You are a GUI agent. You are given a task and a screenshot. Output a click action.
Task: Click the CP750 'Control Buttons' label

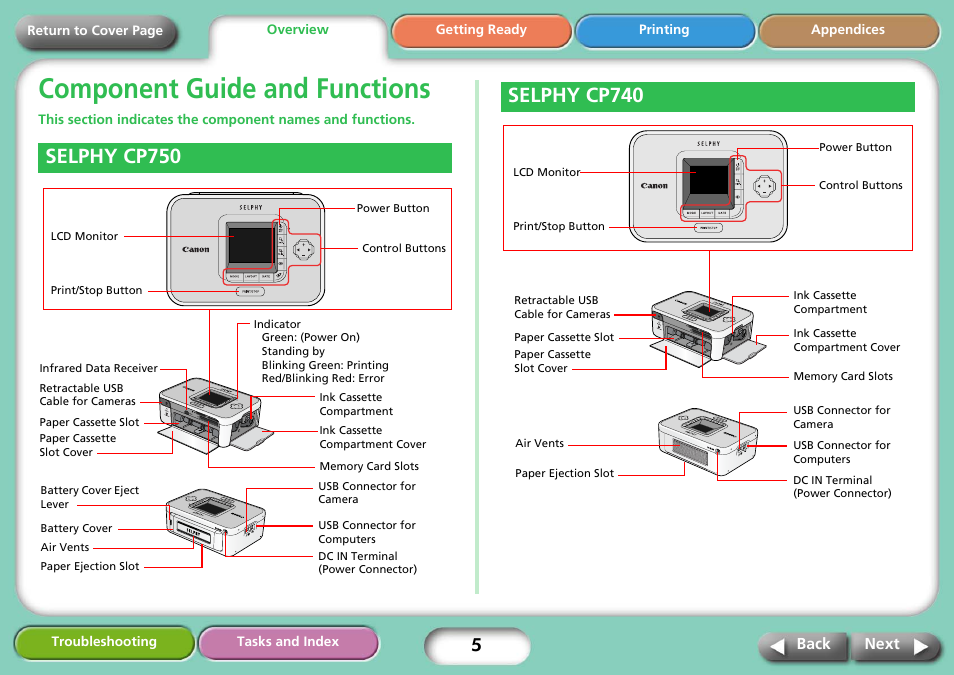click(404, 248)
